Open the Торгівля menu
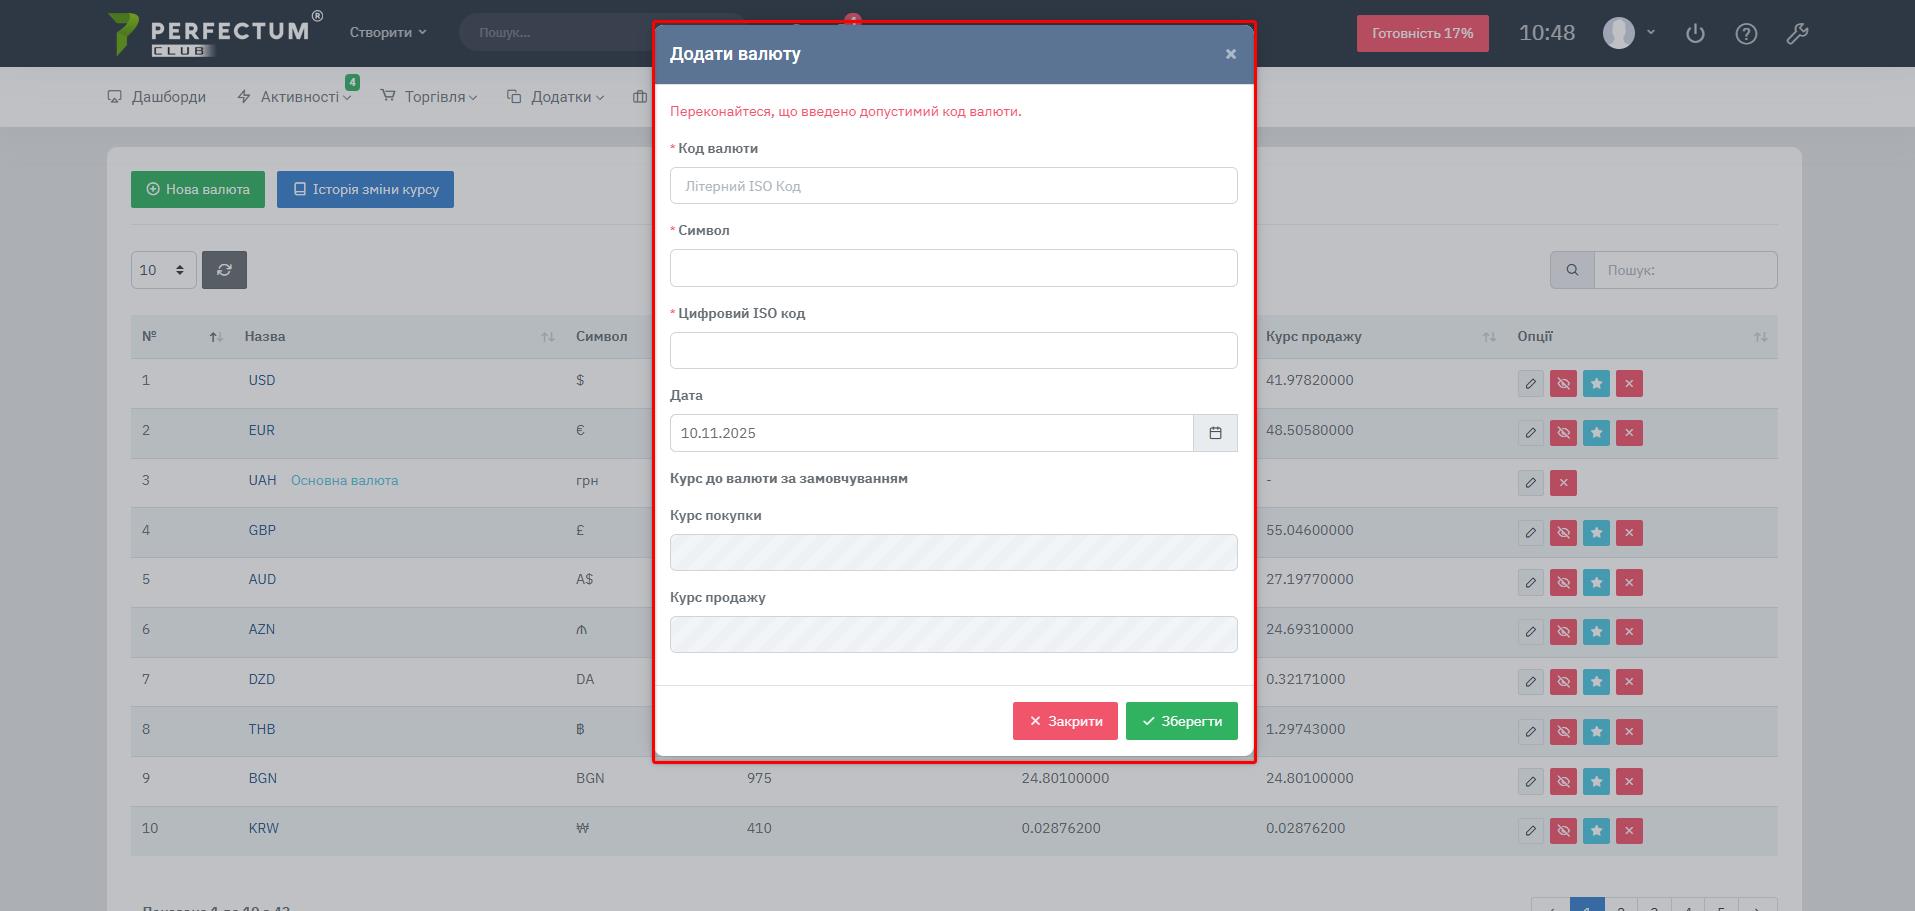Image resolution: width=1915 pixels, height=911 pixels. click(x=429, y=97)
